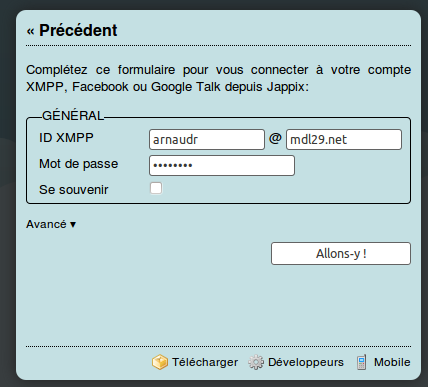The image size is (428, 387).
Task: Click the Se souvenir label text
Action: click(74, 190)
